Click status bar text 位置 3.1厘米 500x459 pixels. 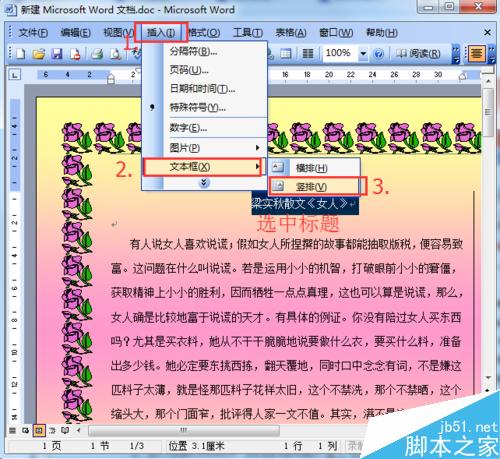coord(197,446)
